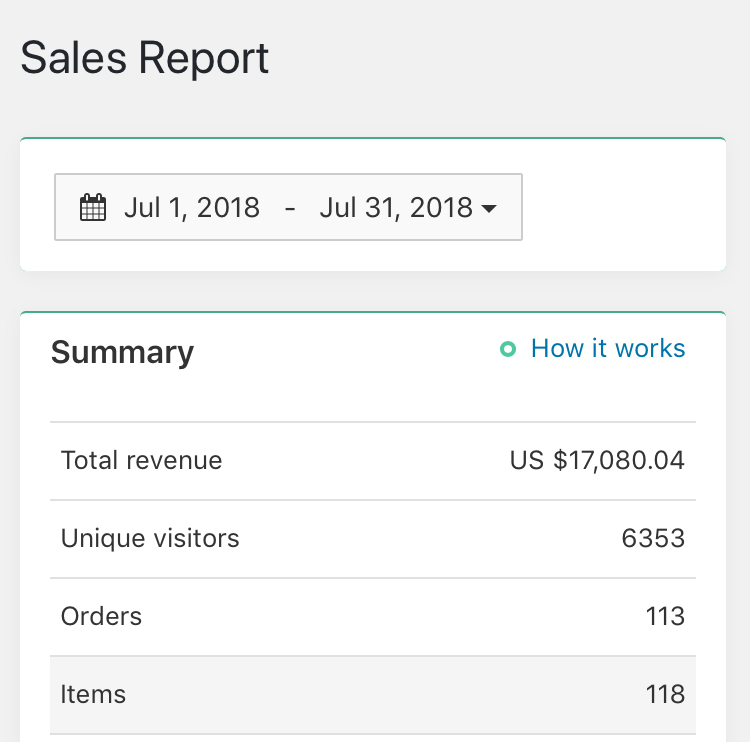Select the Jul 1, 2018 start date
Screen dimensions: 750x742
point(192,208)
